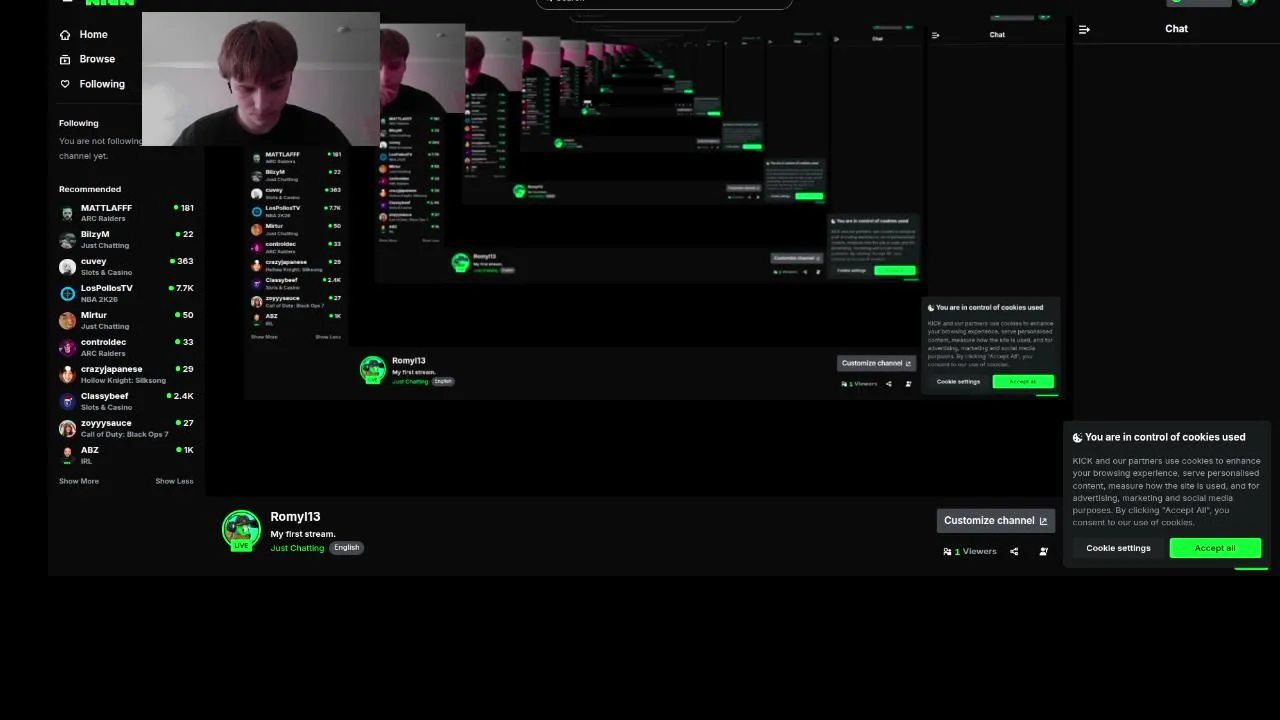The image size is (1280, 720).
Task: Click the share stream icon
Action: click(x=1014, y=551)
